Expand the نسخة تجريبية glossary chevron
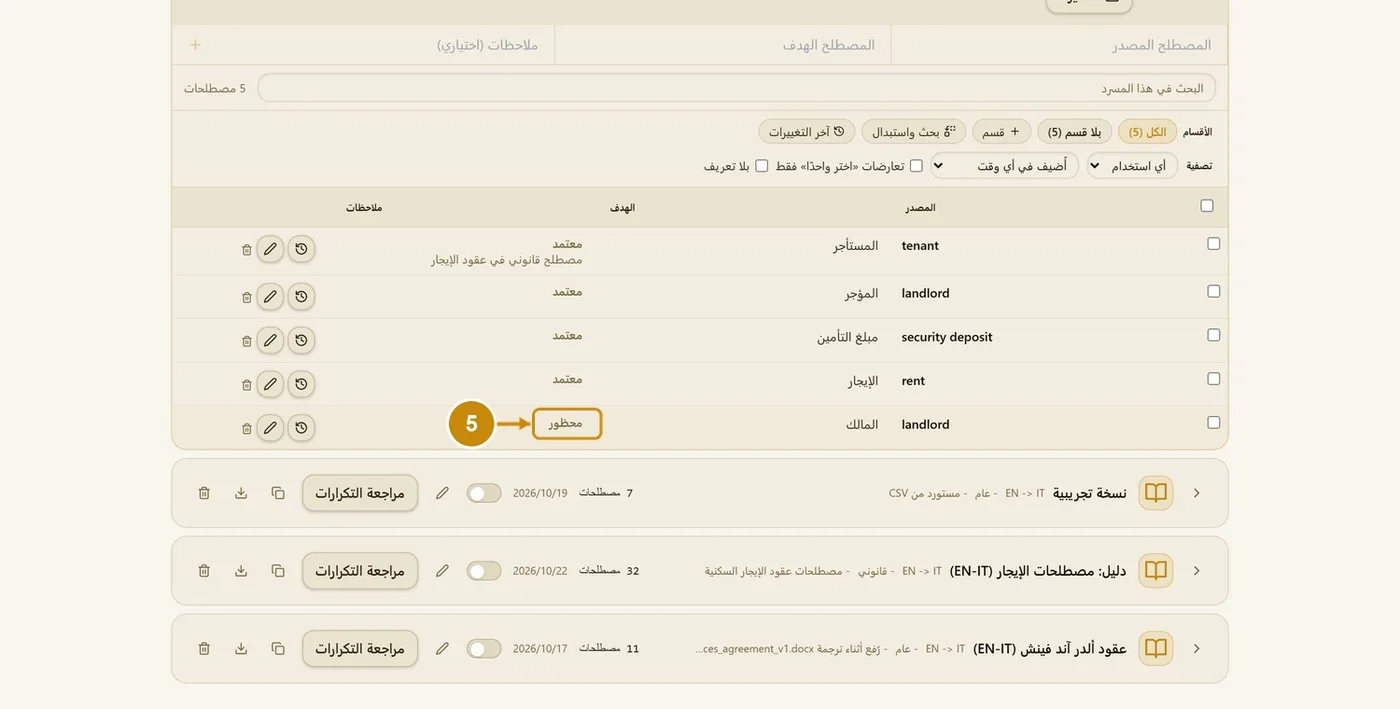 [1197, 493]
